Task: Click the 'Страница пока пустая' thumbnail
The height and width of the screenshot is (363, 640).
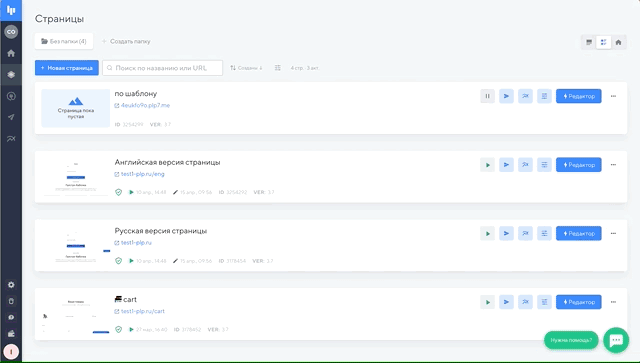Action: click(x=76, y=108)
